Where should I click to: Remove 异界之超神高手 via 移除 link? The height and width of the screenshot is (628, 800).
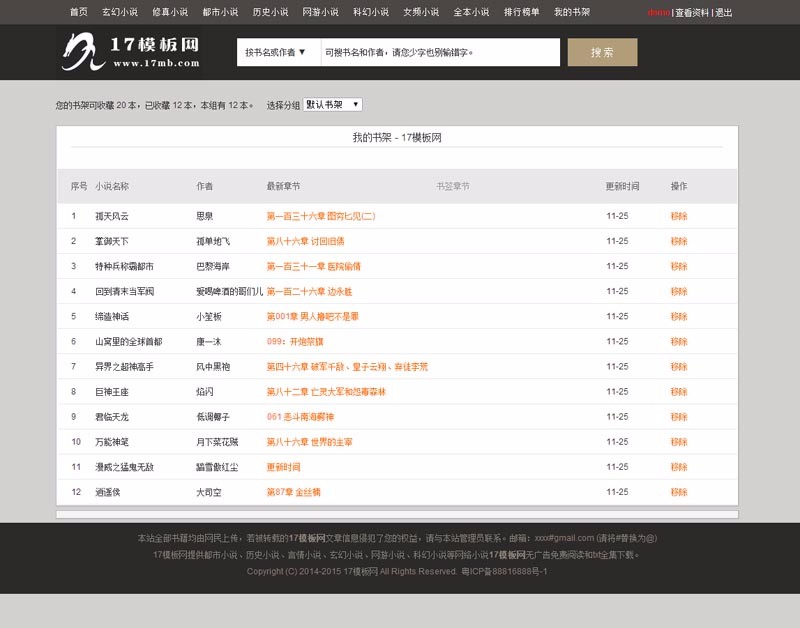pos(679,366)
